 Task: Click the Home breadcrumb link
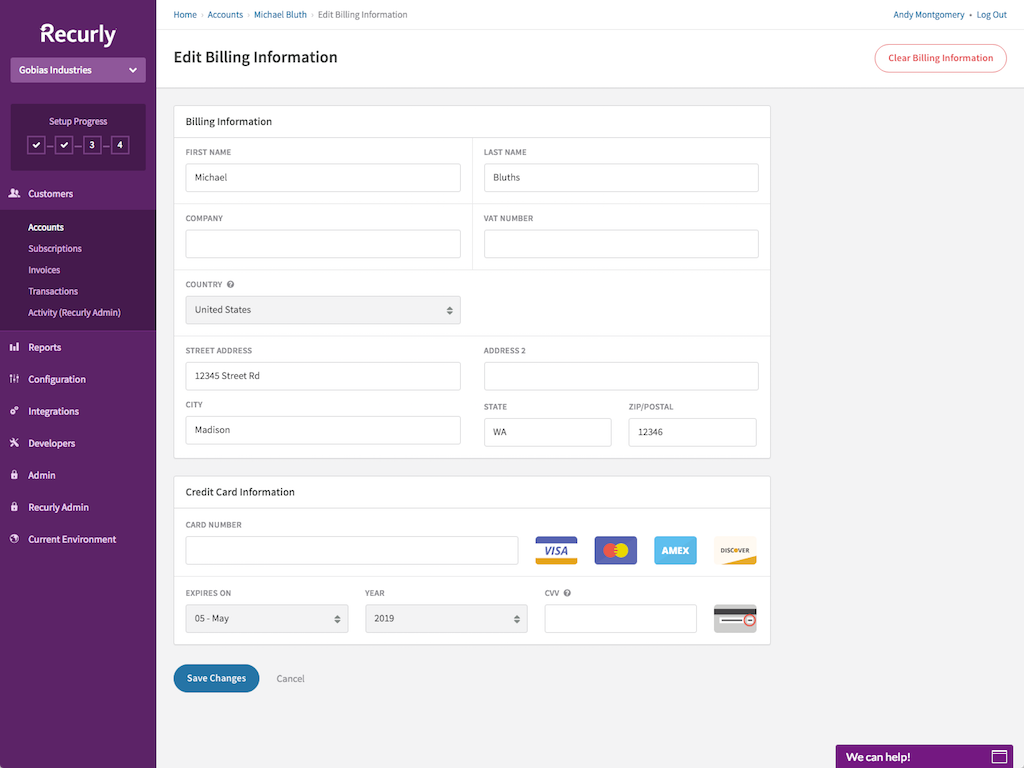(x=185, y=14)
